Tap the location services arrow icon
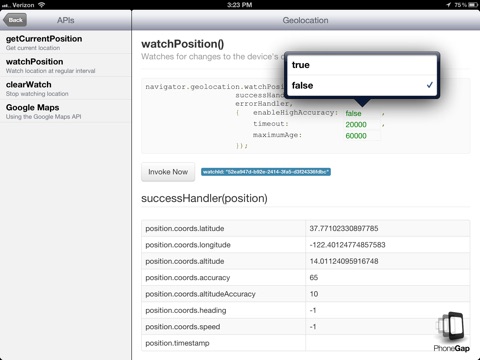Screen dimensions: 480x360 click(x=448, y=5)
